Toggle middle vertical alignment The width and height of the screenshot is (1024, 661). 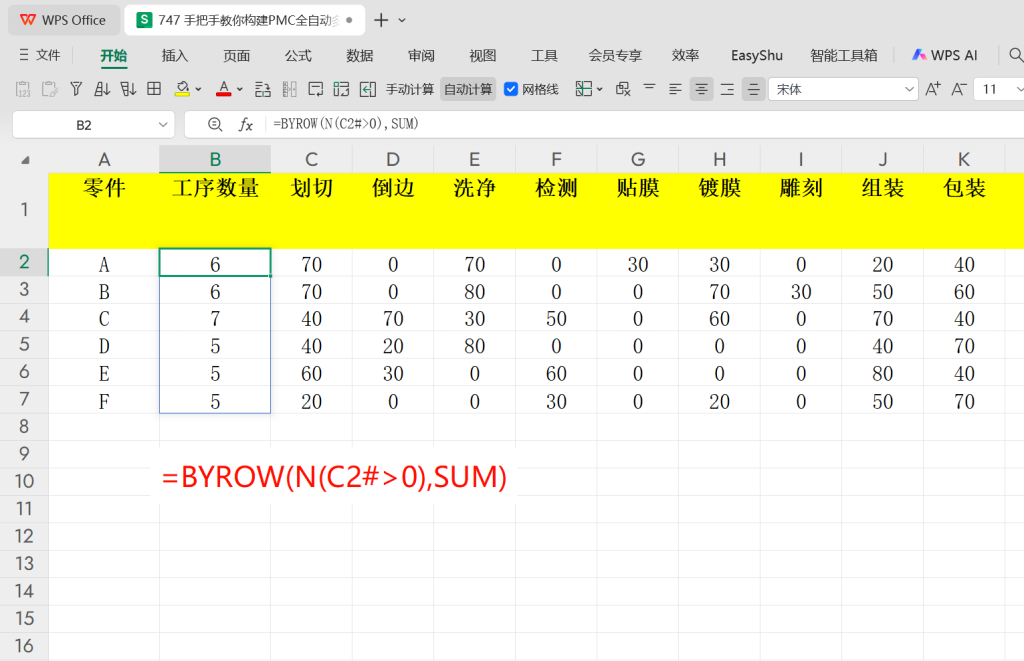click(753, 89)
